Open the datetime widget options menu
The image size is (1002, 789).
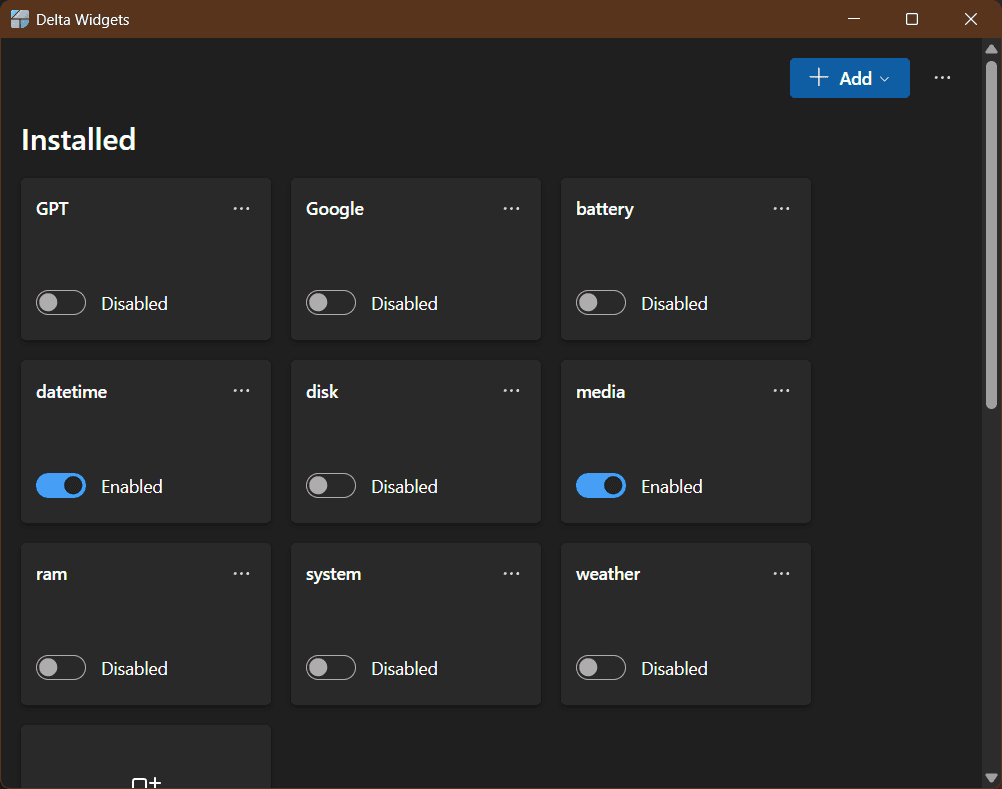coord(241,390)
